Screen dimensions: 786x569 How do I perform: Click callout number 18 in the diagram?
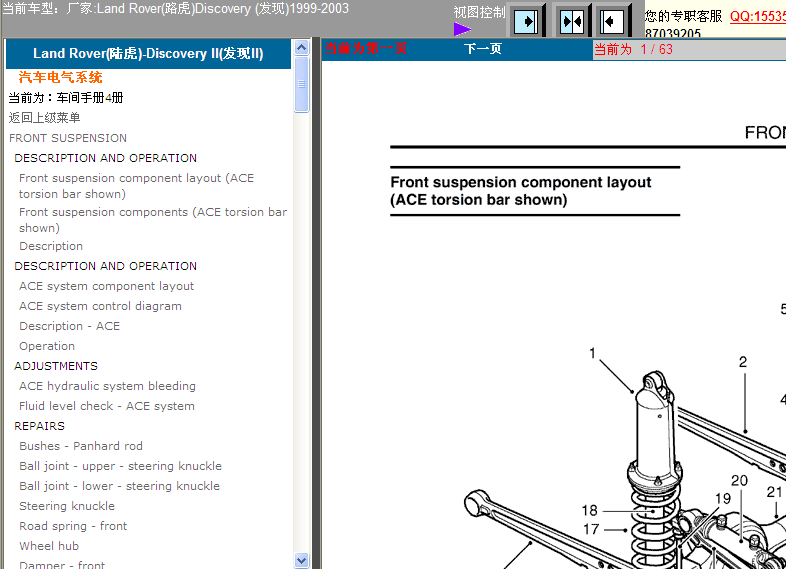(590, 510)
